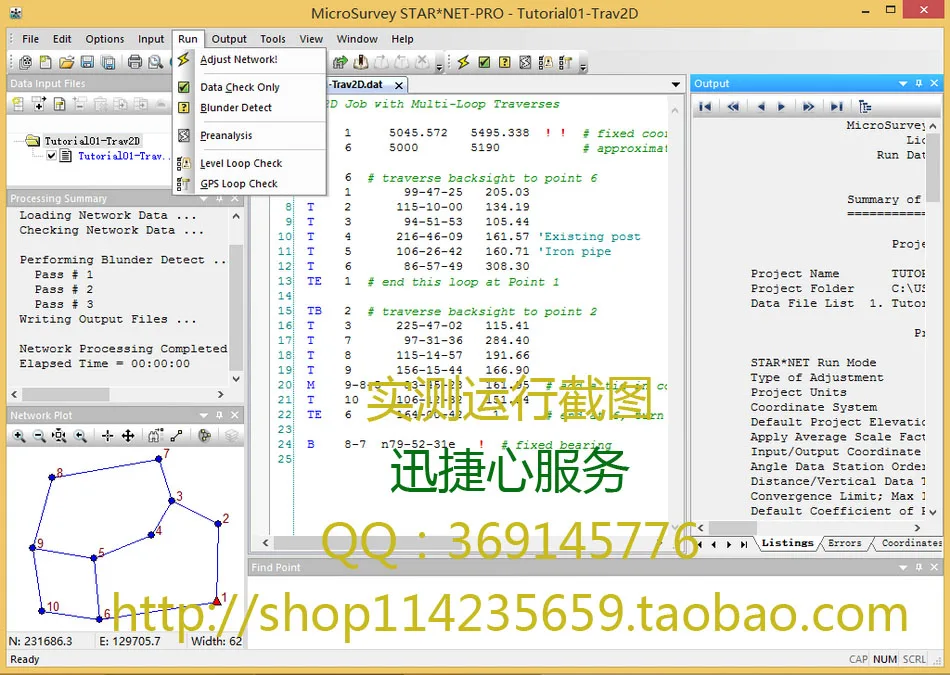Open the Coordinates tab in Output panel

click(911, 543)
